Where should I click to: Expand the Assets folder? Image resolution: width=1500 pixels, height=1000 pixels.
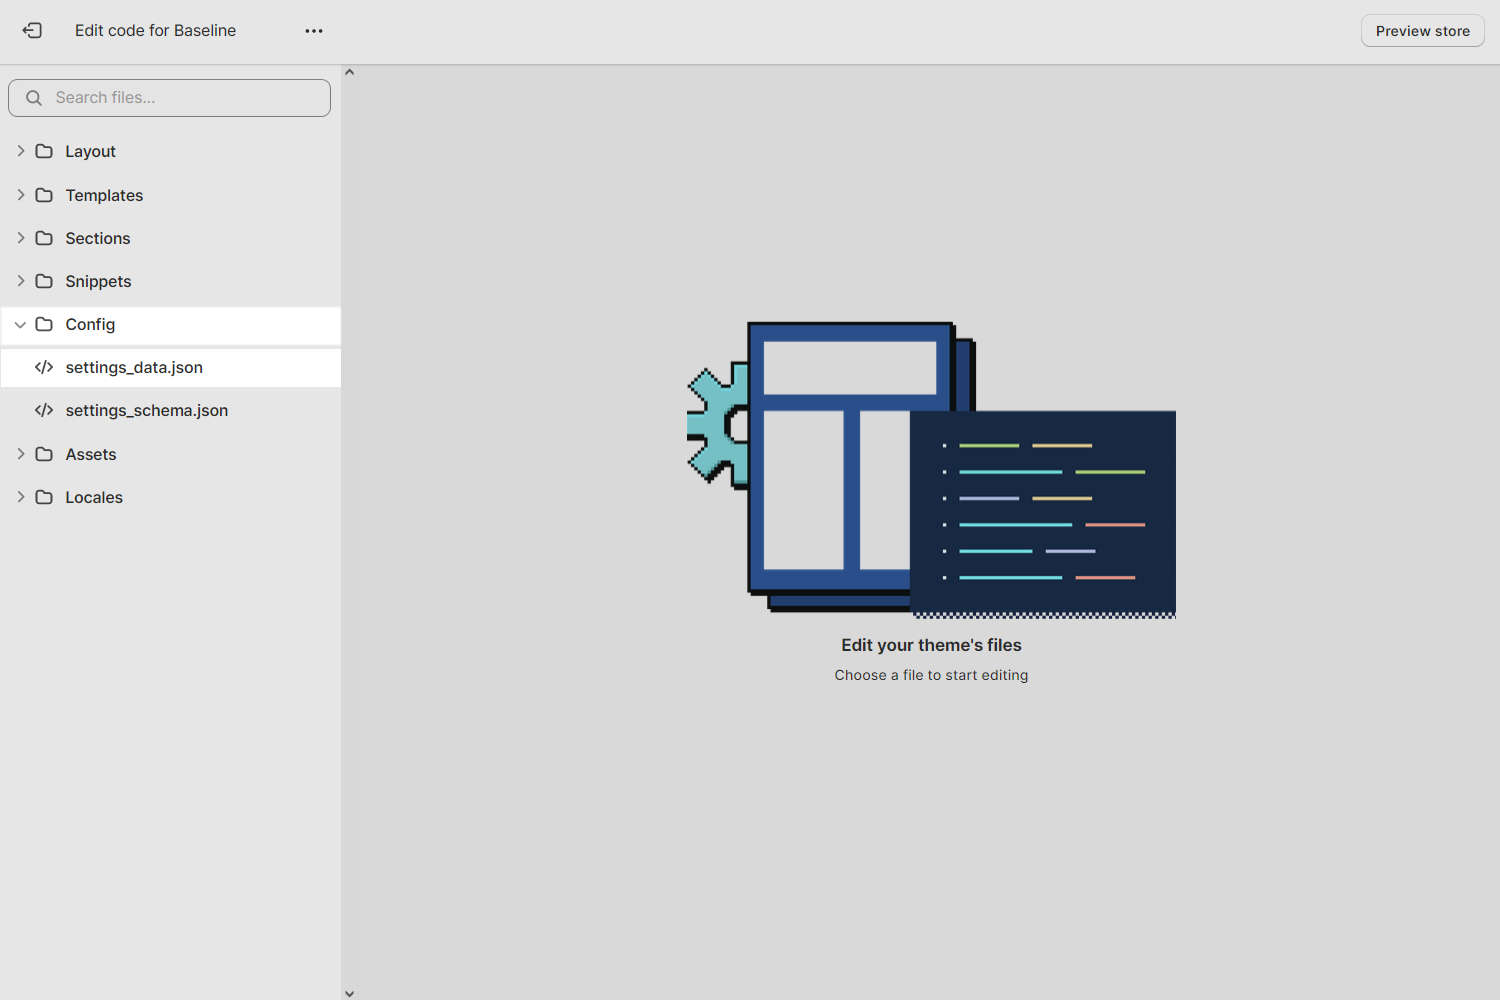(20, 454)
